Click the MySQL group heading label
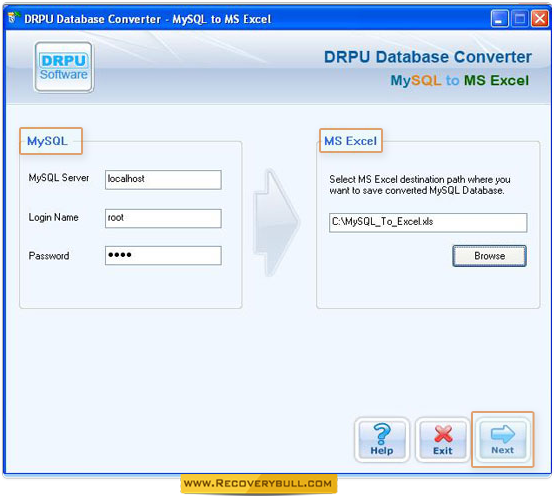Screen dimensions: 554x496 (x=47, y=141)
